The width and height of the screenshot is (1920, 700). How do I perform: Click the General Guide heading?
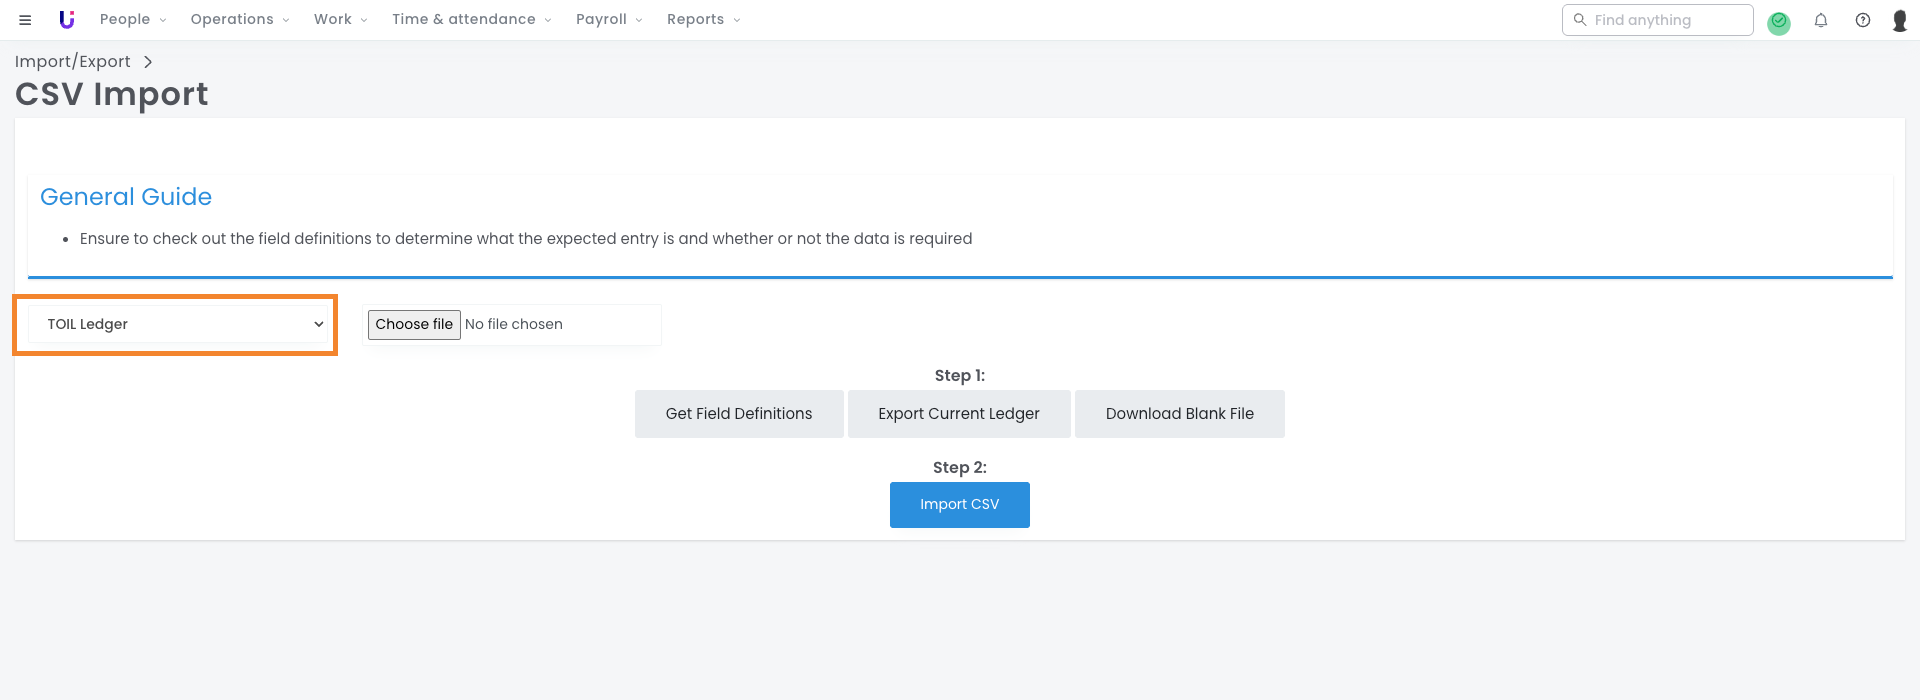click(126, 197)
